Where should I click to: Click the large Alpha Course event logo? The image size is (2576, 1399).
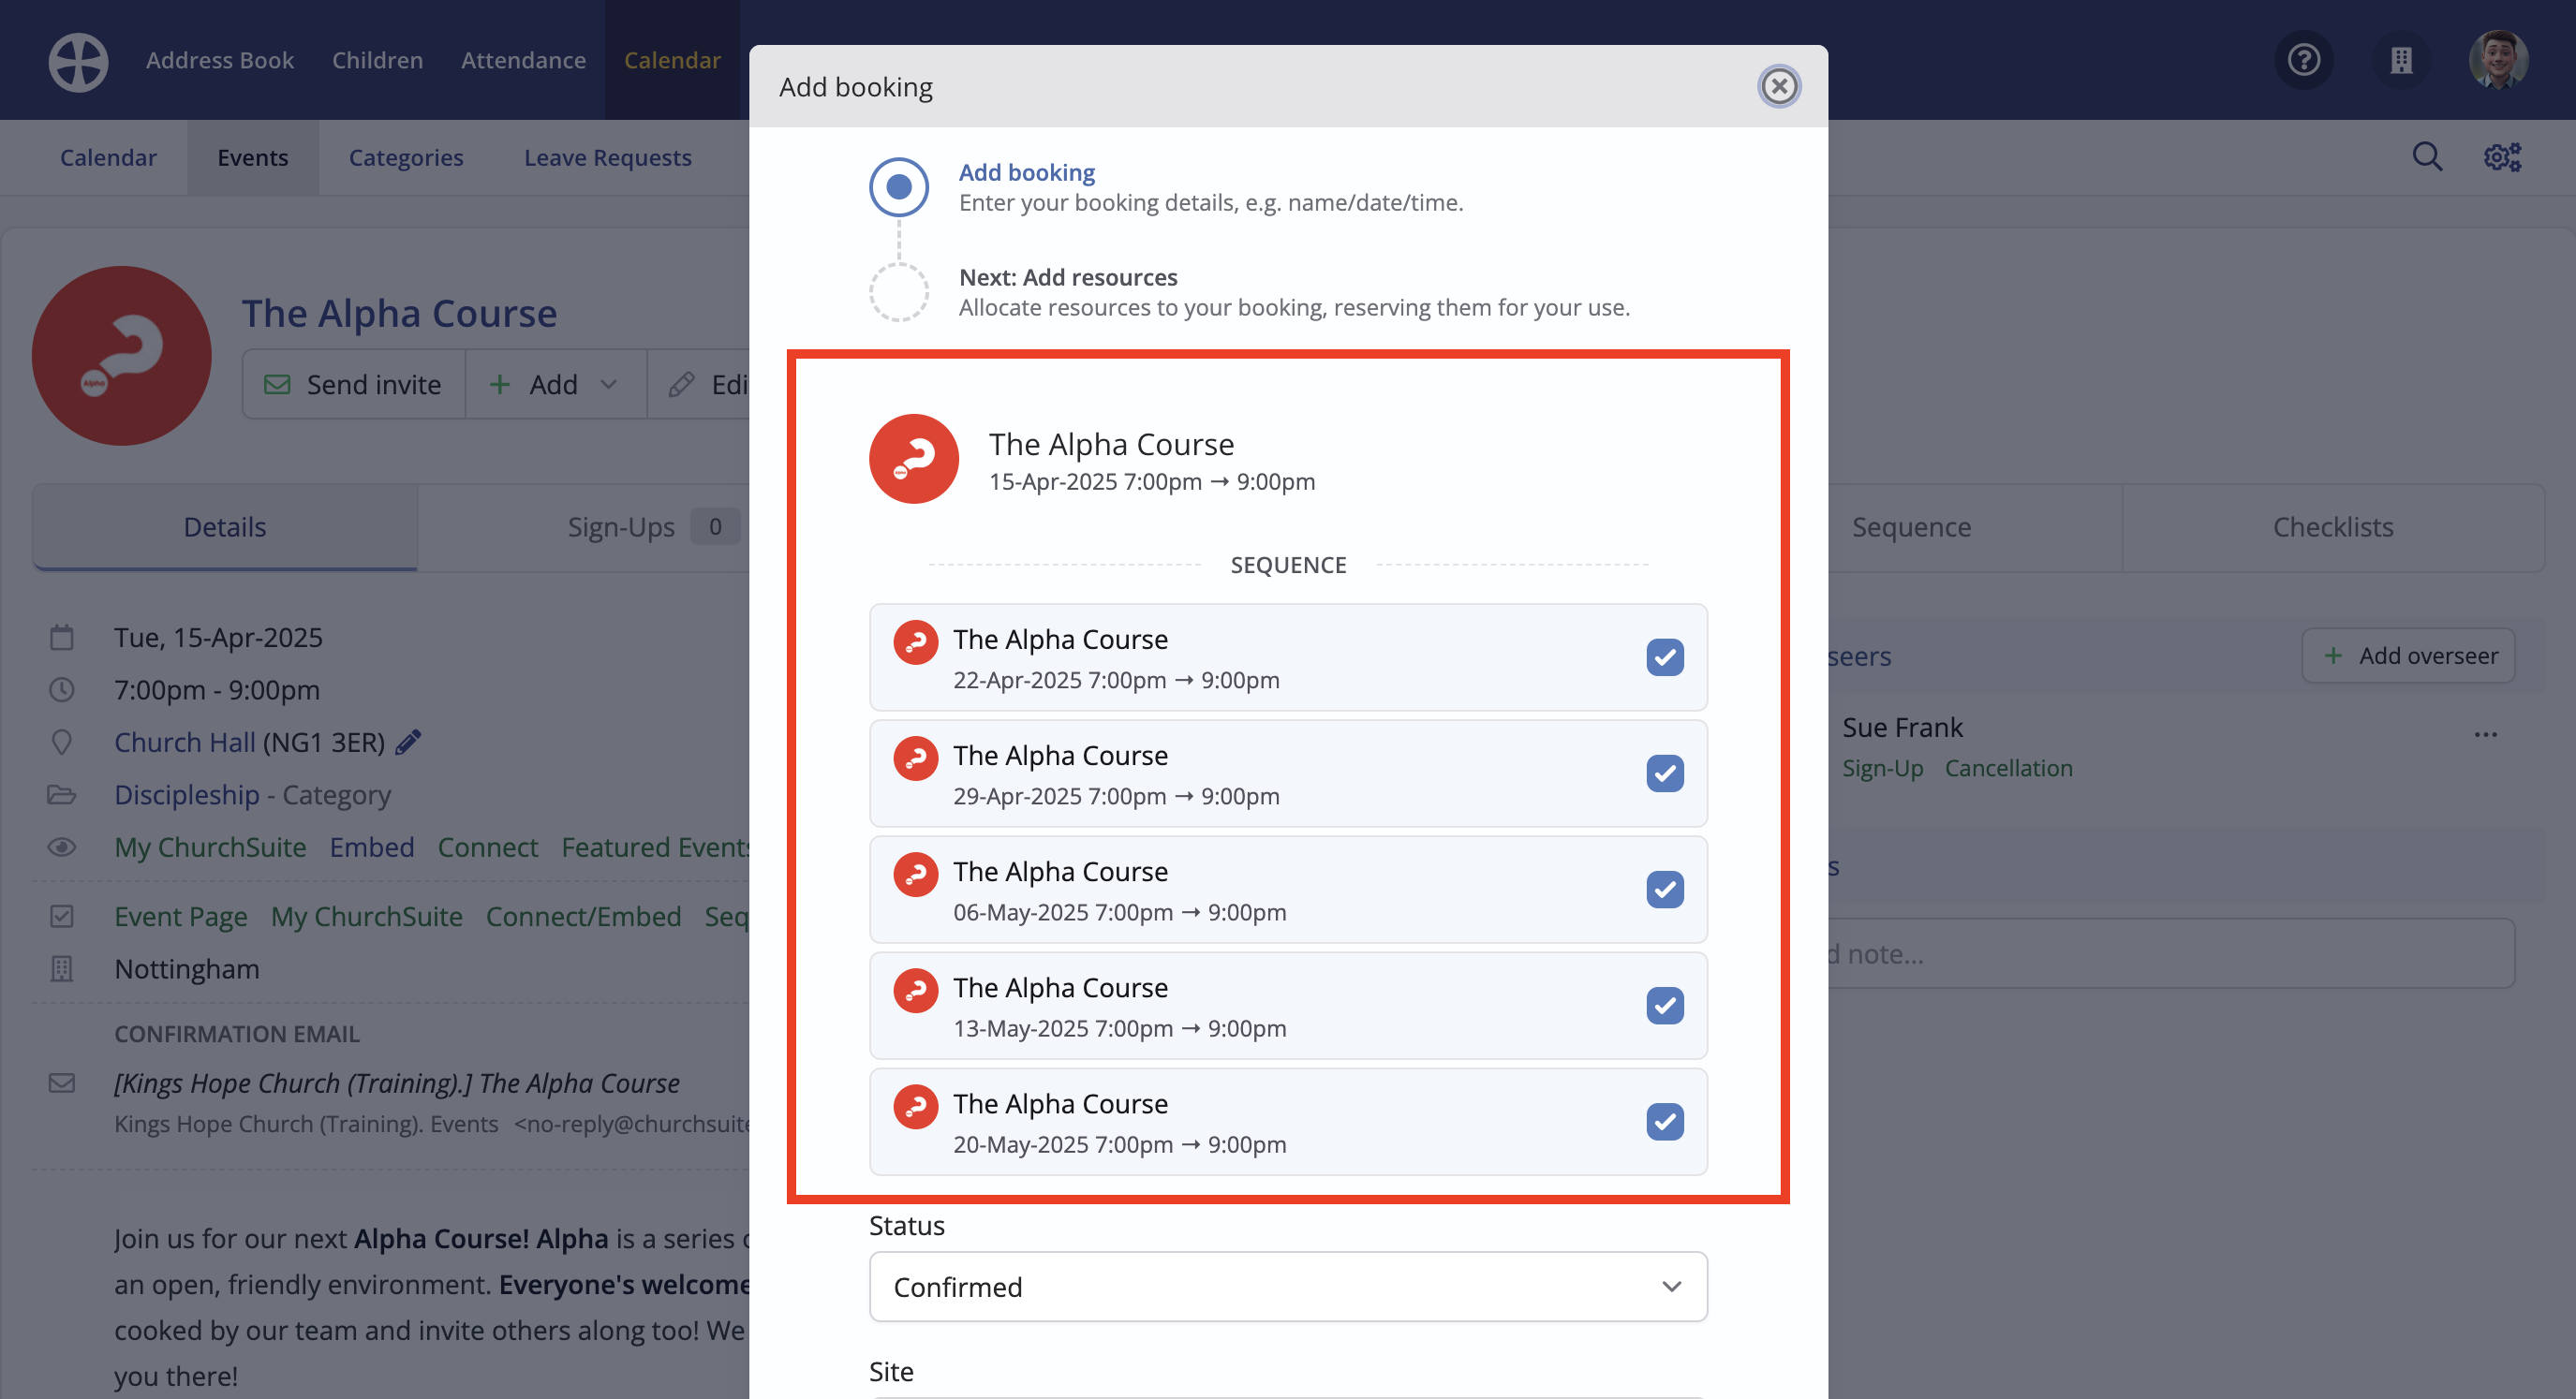click(x=122, y=355)
